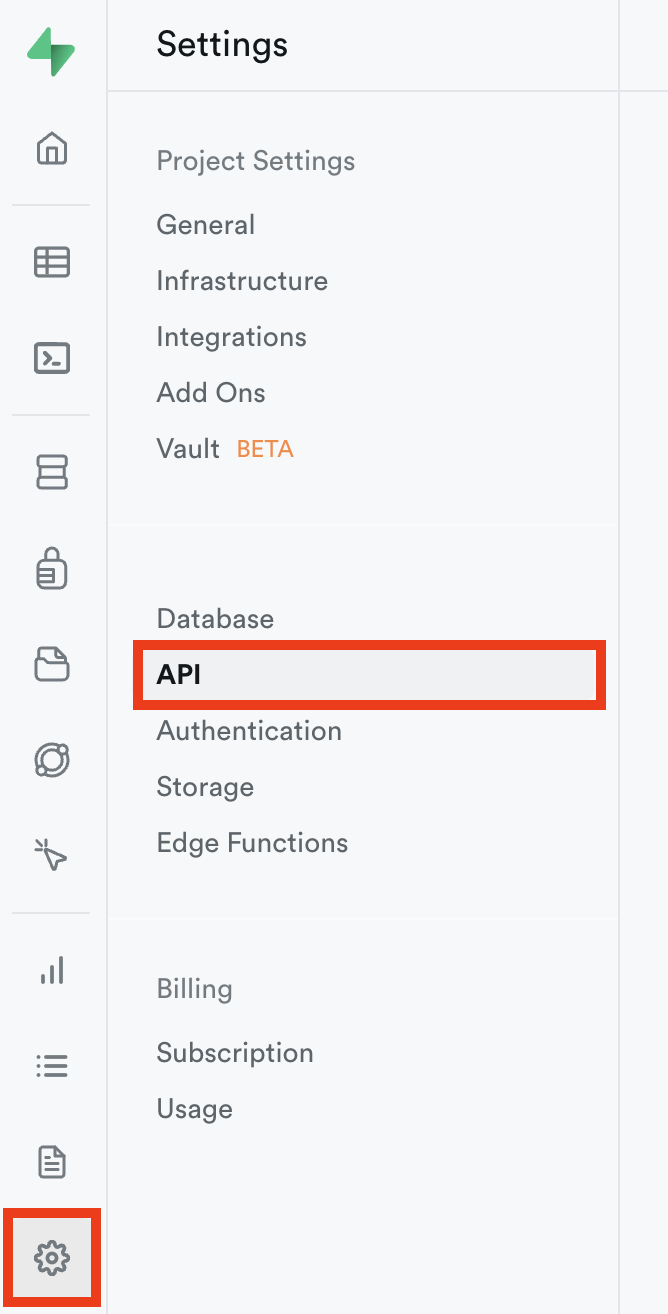668x1314 pixels.
Task: Click the Supabase logo icon
Action: point(51,52)
